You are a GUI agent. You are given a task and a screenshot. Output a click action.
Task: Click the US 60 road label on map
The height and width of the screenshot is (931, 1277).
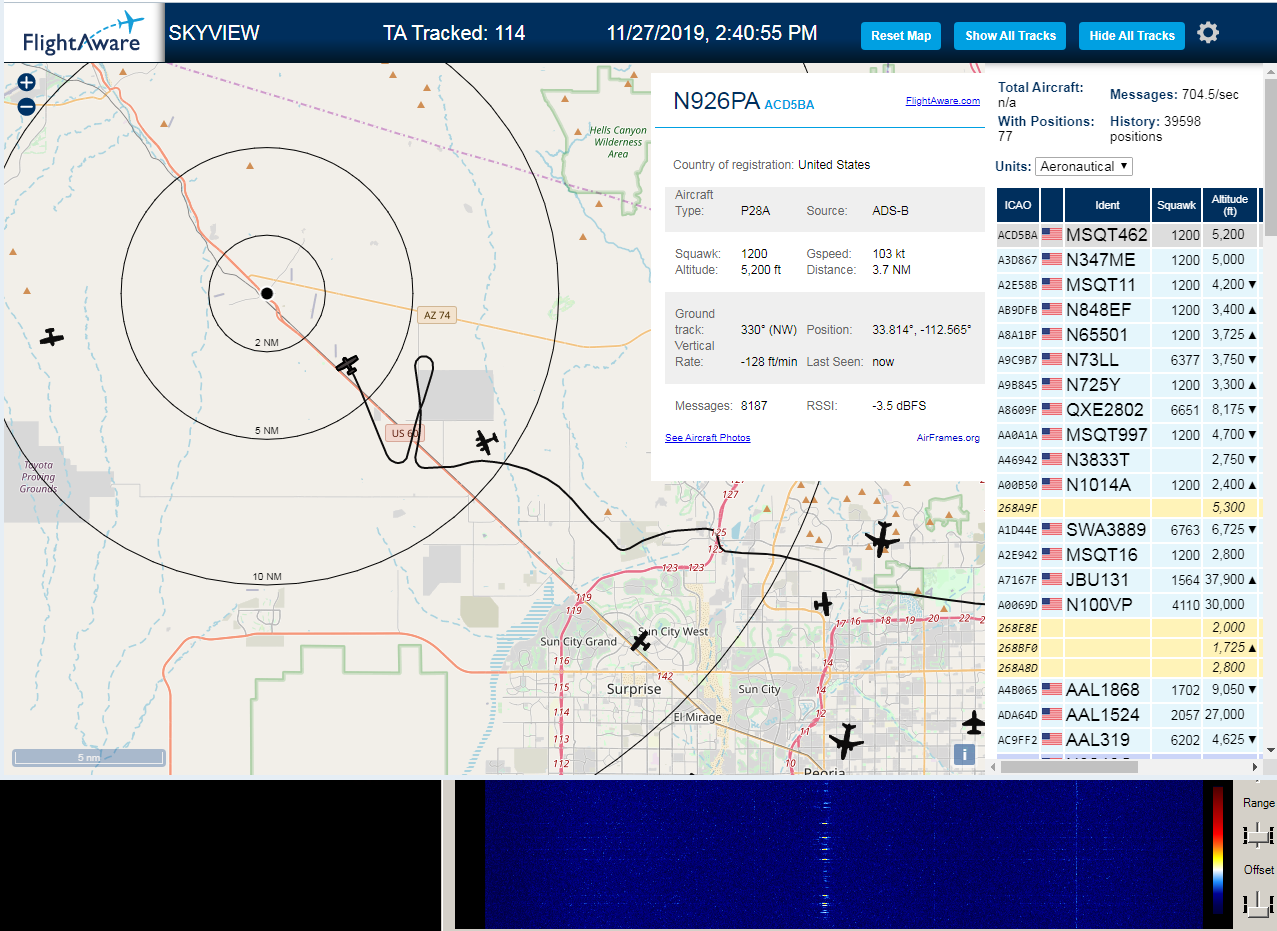tap(404, 433)
